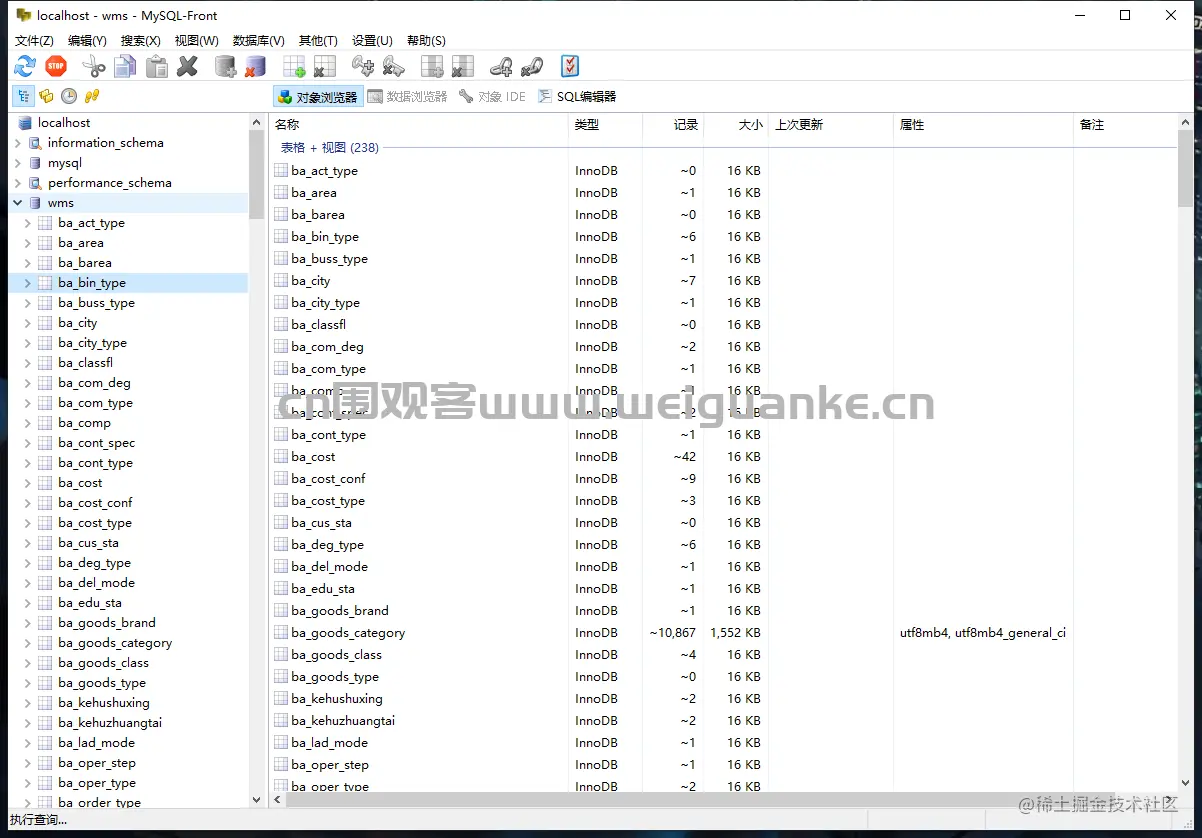Switch to 对象 IDE tab
This screenshot has width=1202, height=838.
492,97
